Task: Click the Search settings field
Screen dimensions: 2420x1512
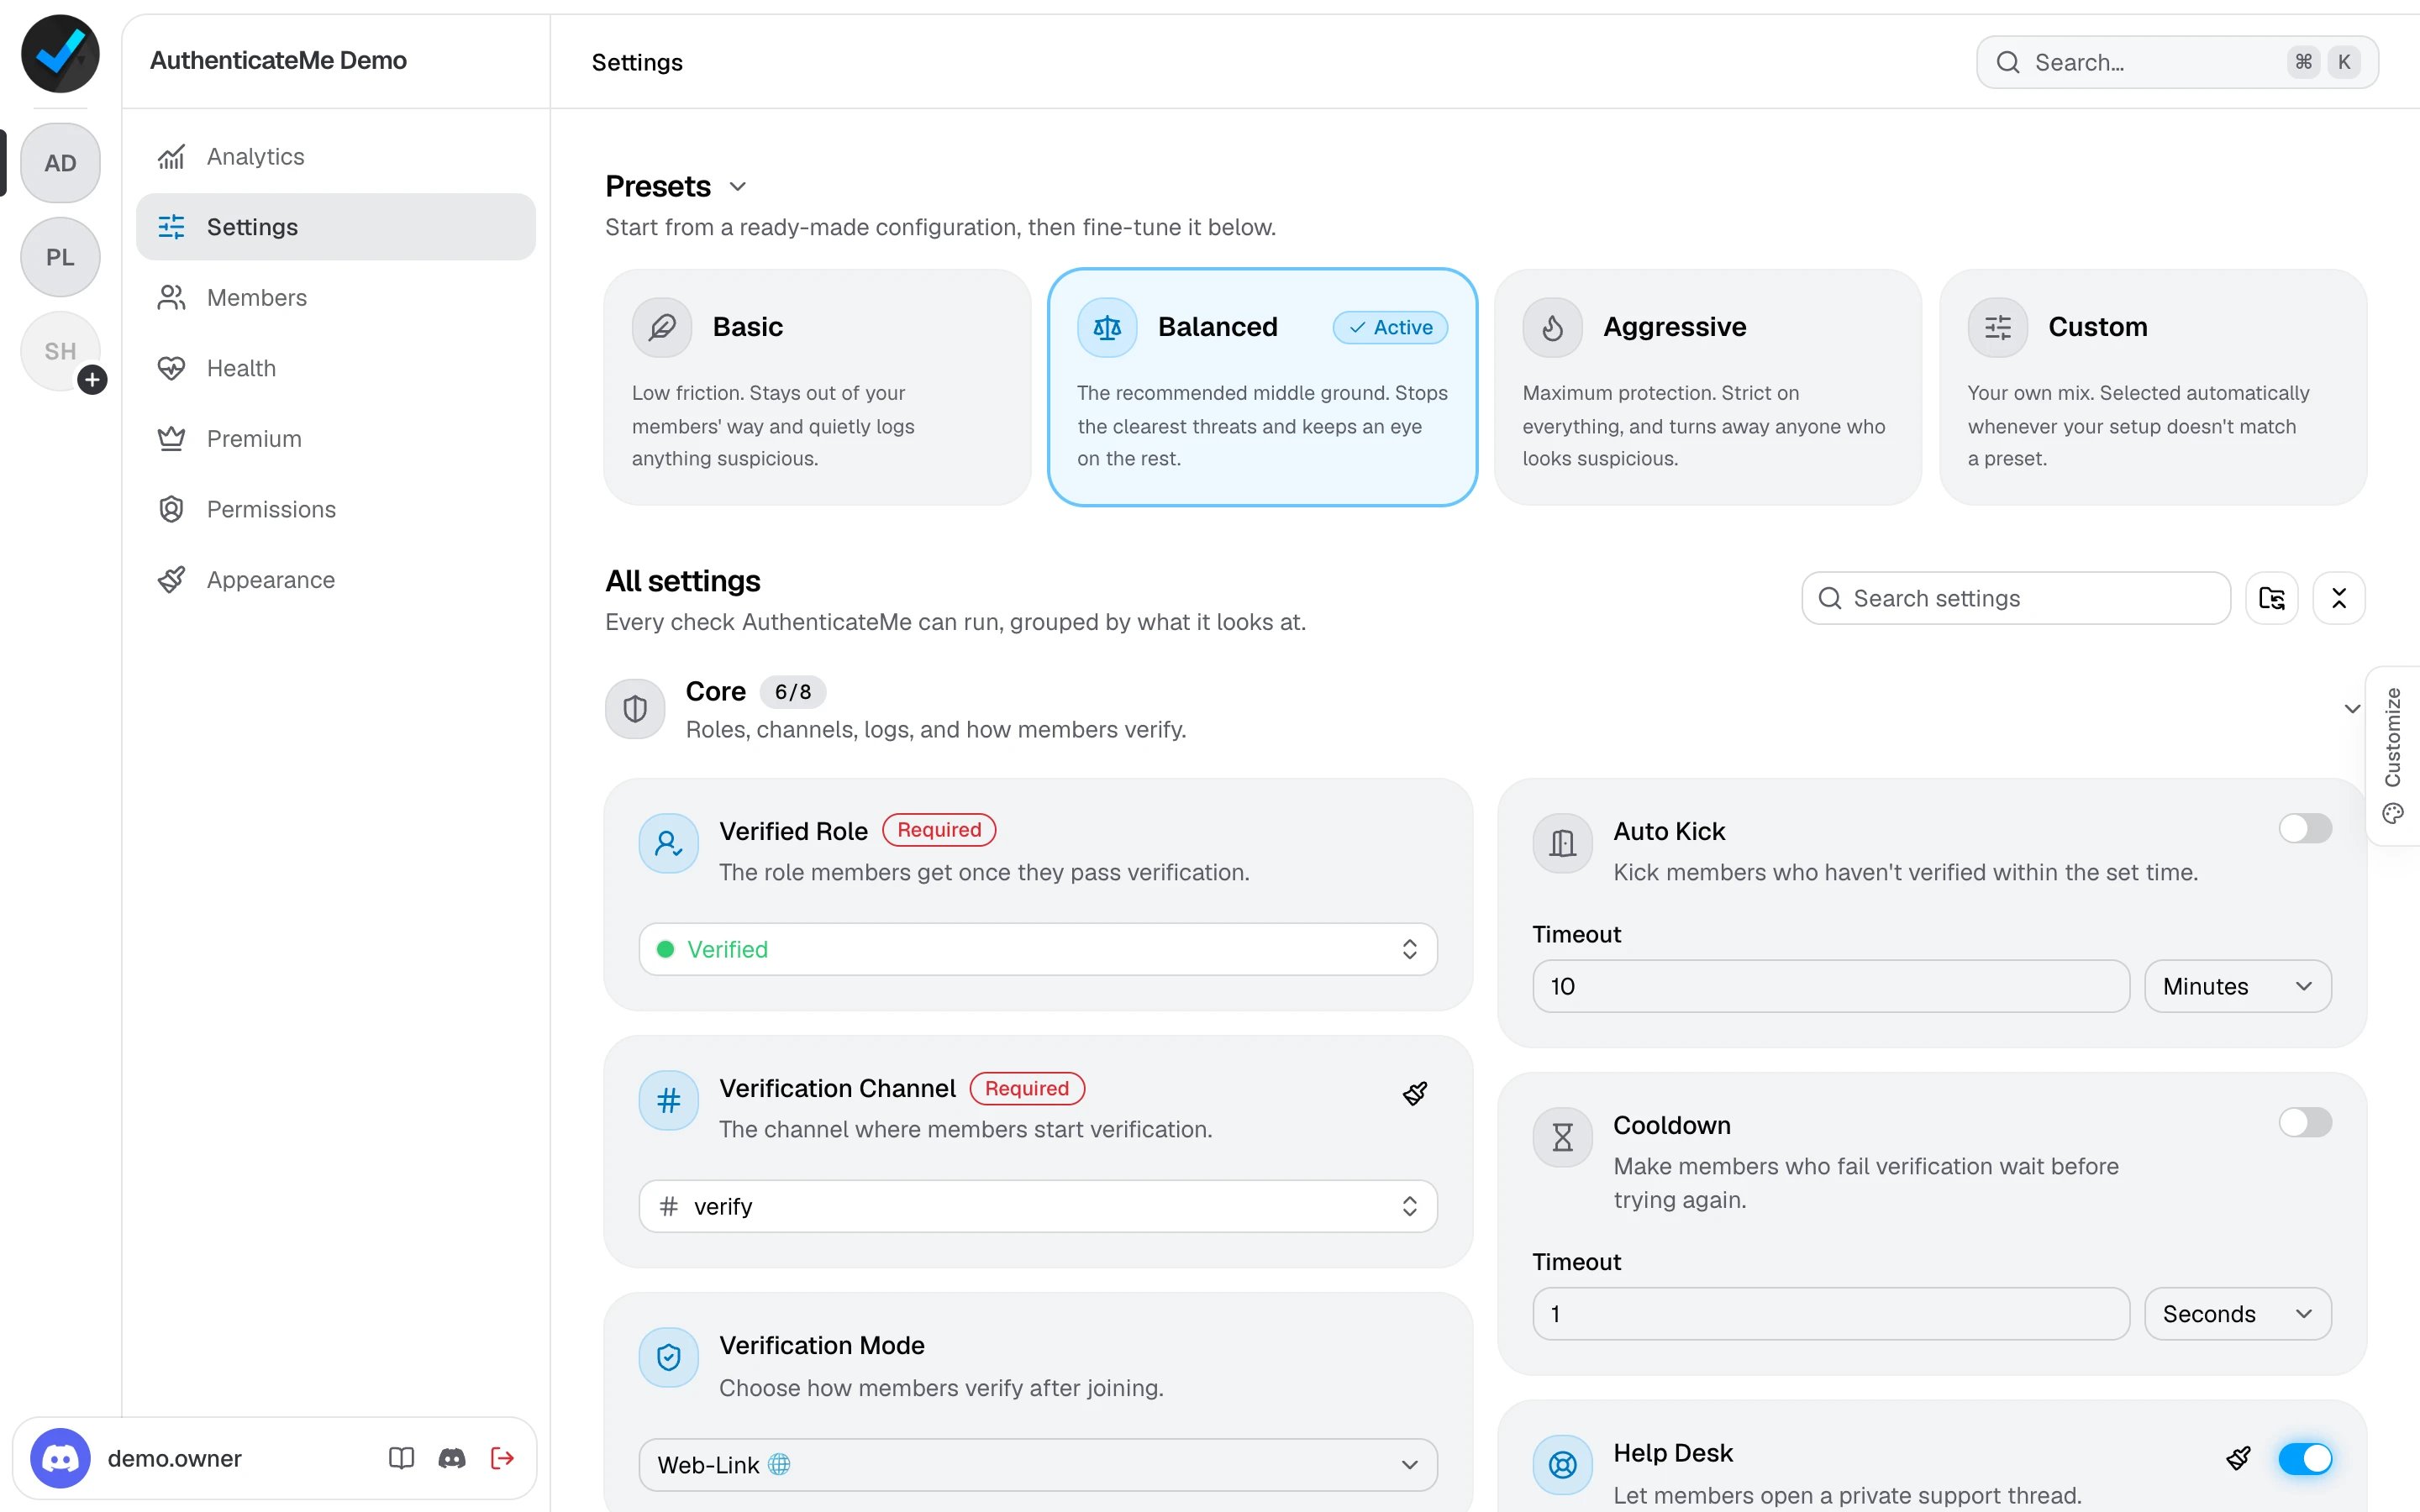Action: click(2016, 598)
